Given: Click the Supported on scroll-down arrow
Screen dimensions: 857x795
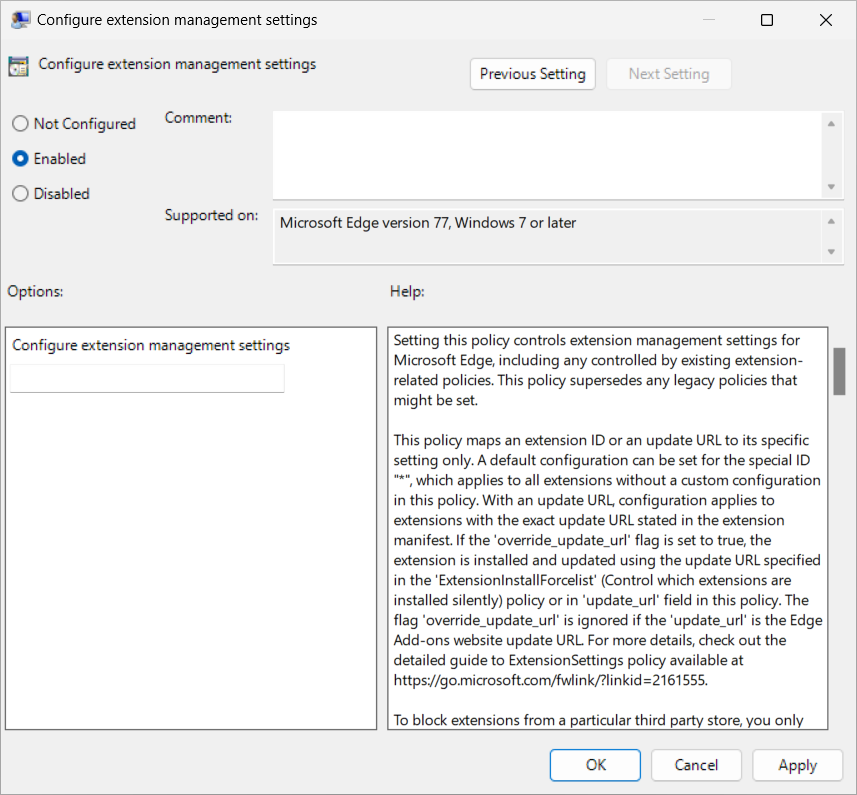Looking at the screenshot, I should click(832, 250).
